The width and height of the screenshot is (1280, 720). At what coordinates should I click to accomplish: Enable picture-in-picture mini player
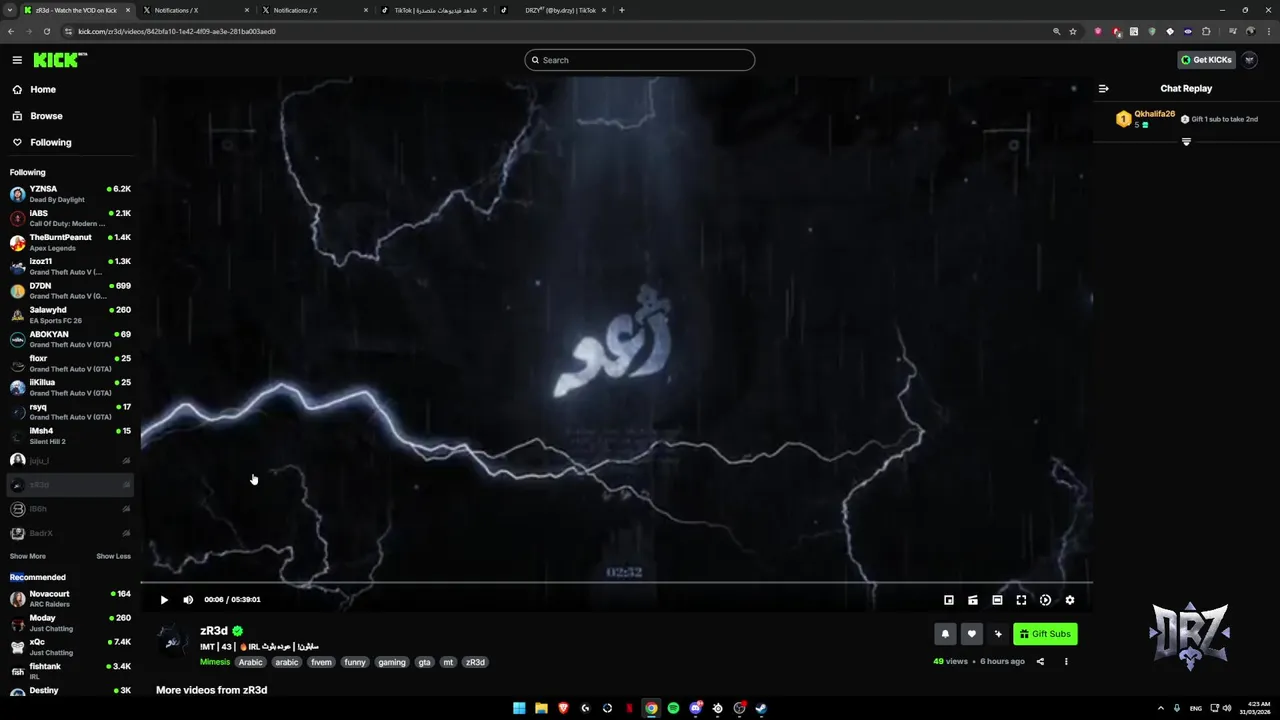click(949, 600)
